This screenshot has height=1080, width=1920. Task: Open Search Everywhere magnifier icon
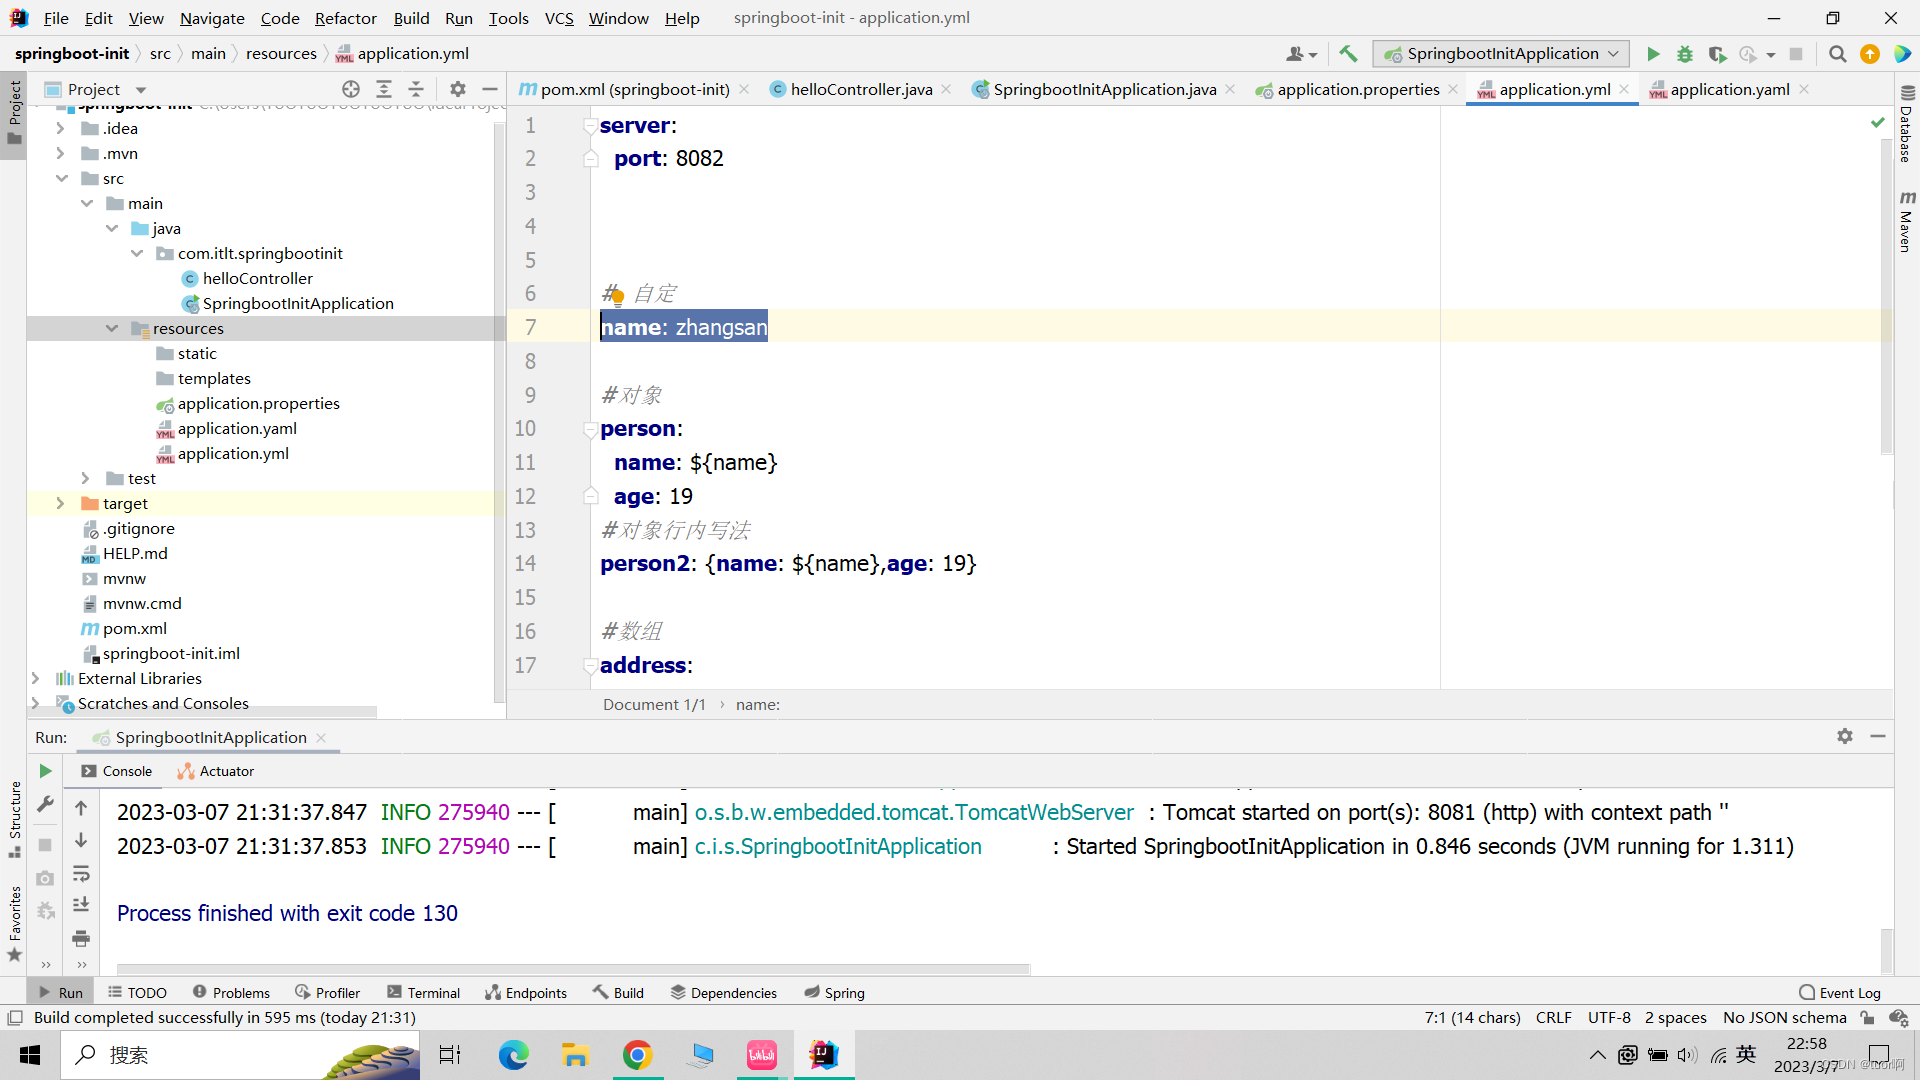pyautogui.click(x=1837, y=54)
